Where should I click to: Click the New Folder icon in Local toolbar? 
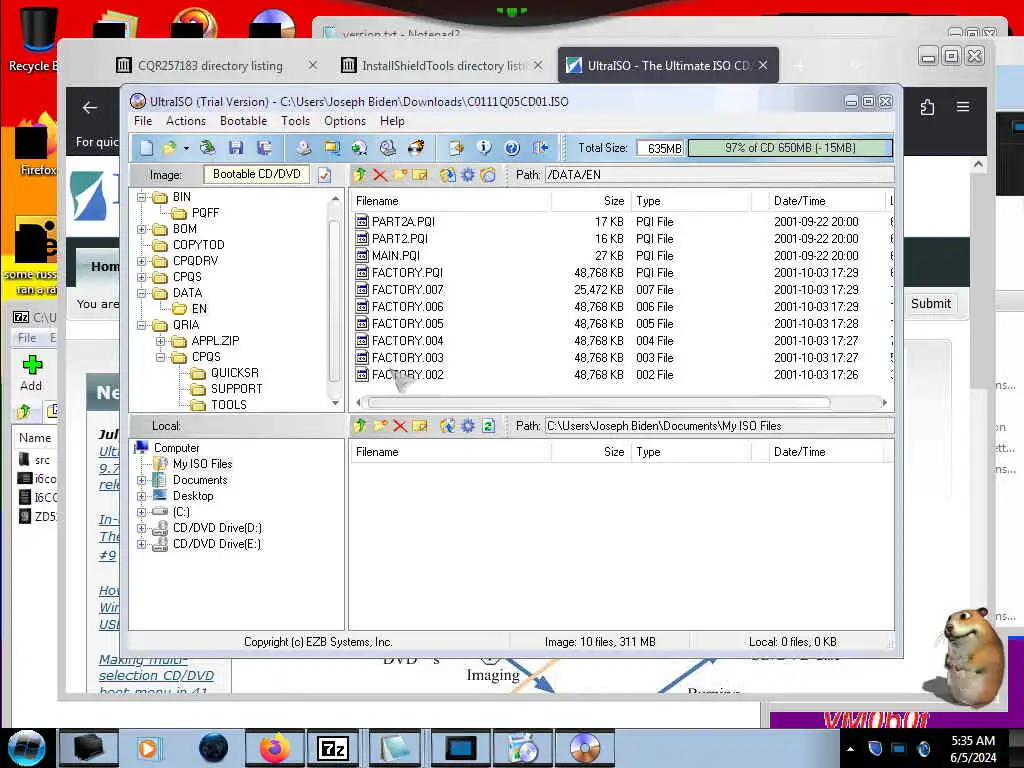[x=380, y=426]
